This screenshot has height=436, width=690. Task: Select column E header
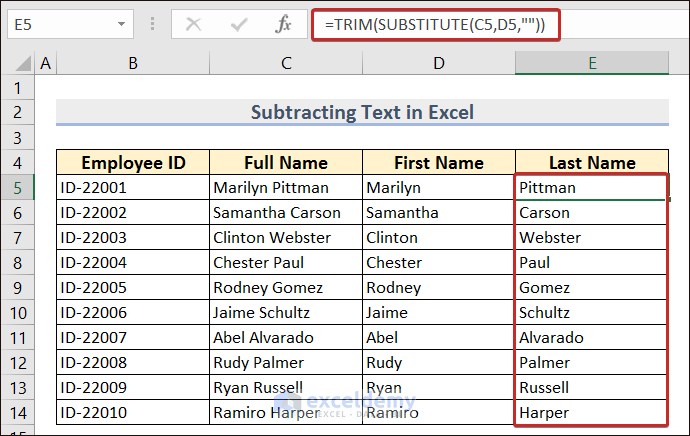[592, 64]
